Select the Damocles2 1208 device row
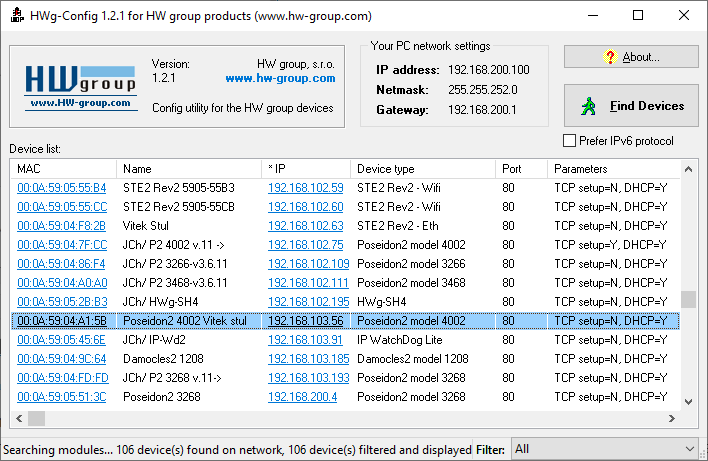708x461 pixels. [x=345, y=359]
